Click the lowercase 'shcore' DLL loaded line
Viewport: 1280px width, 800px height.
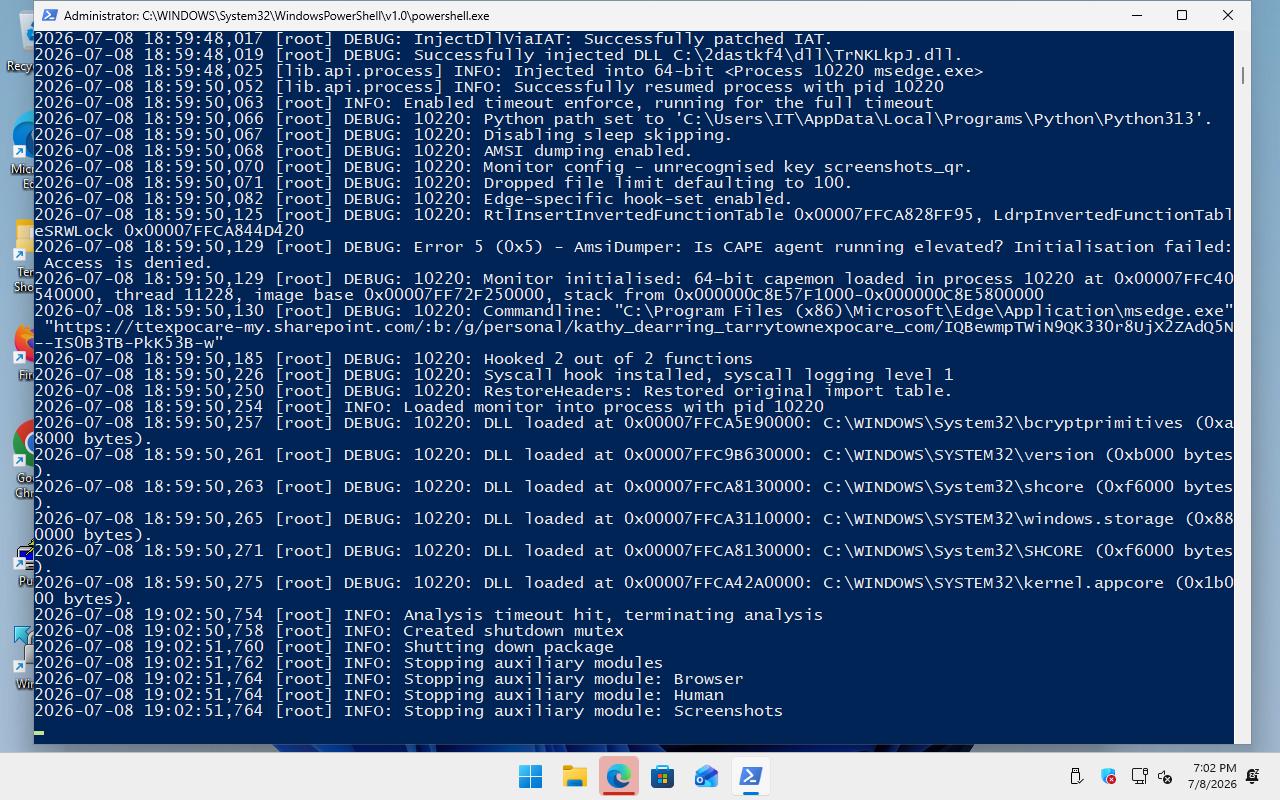coord(633,495)
